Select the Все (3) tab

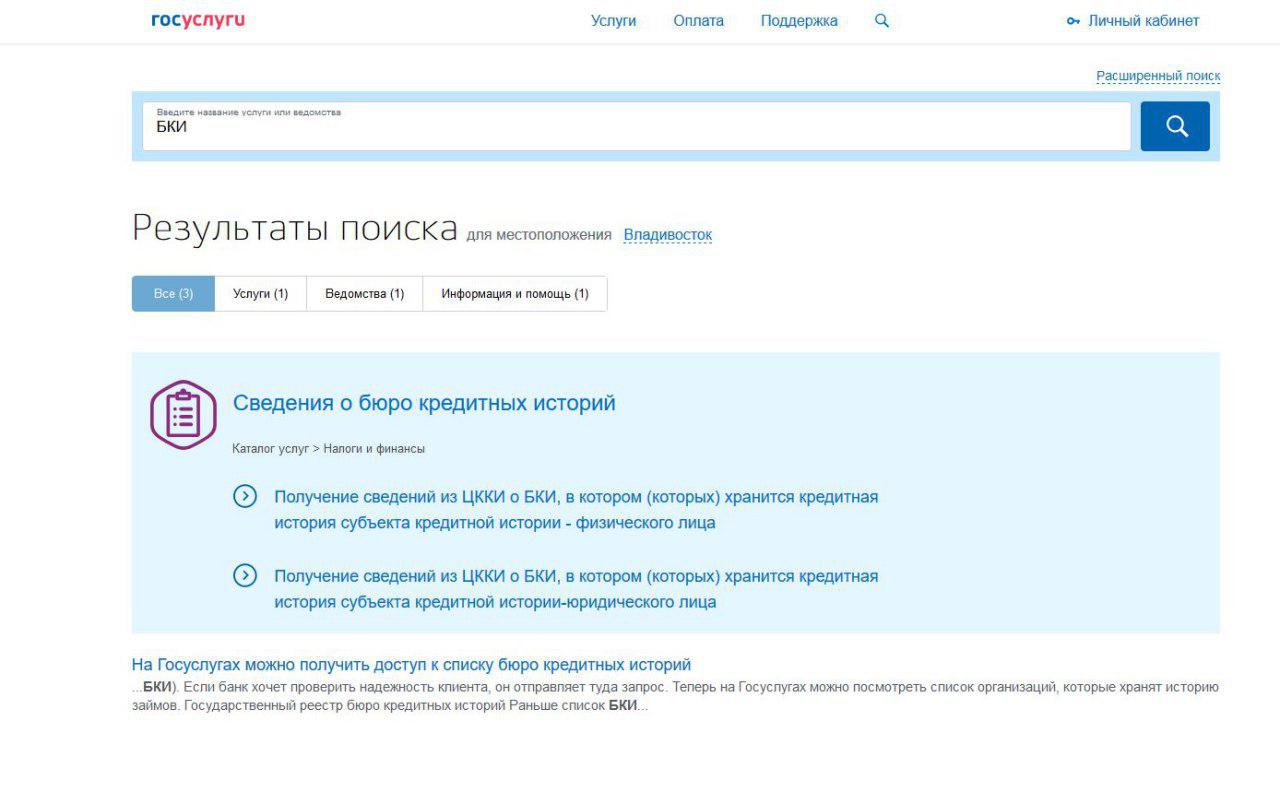(173, 294)
